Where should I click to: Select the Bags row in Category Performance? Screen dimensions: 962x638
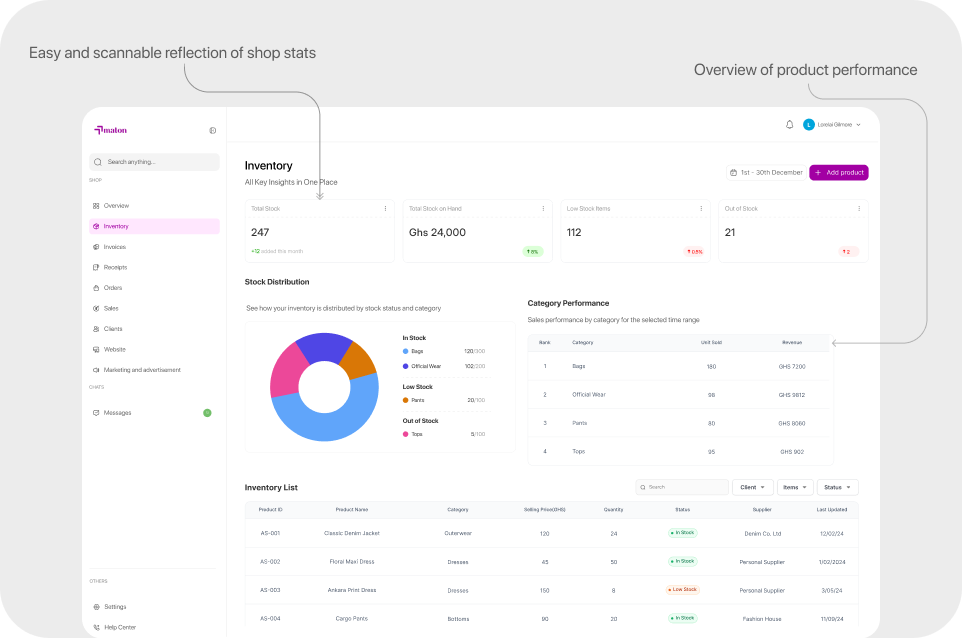point(680,366)
